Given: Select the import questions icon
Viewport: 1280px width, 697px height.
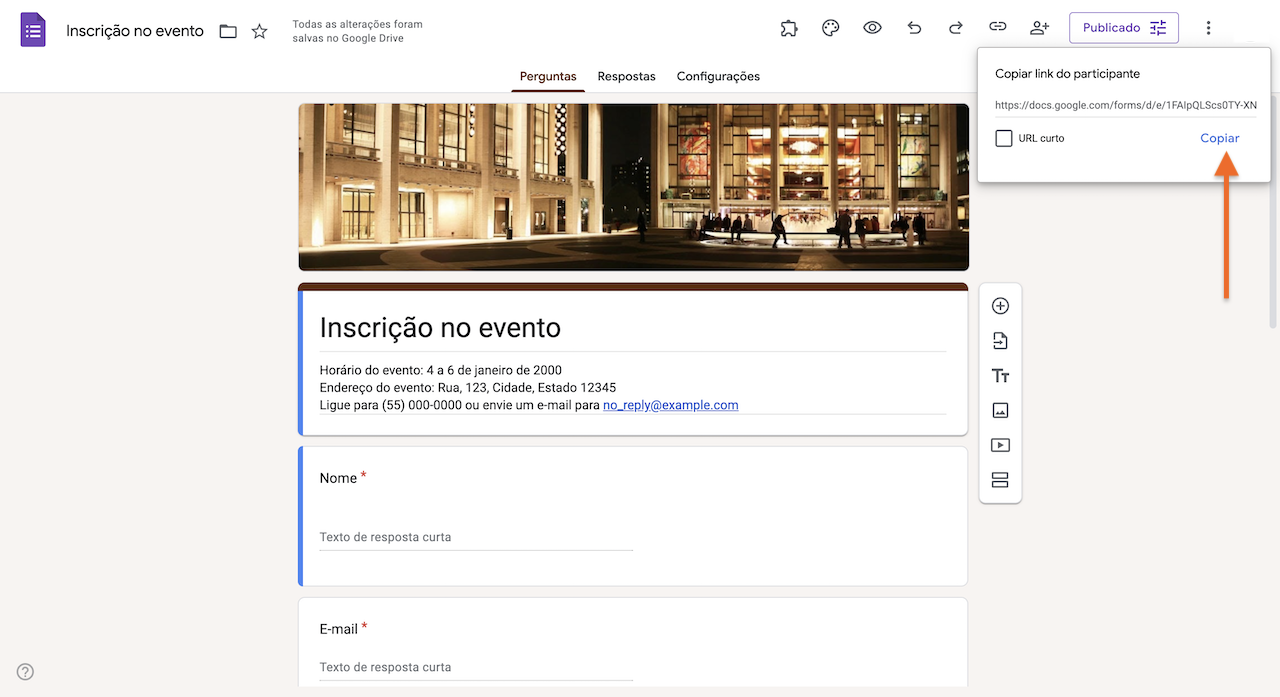Looking at the screenshot, I should (1000, 340).
